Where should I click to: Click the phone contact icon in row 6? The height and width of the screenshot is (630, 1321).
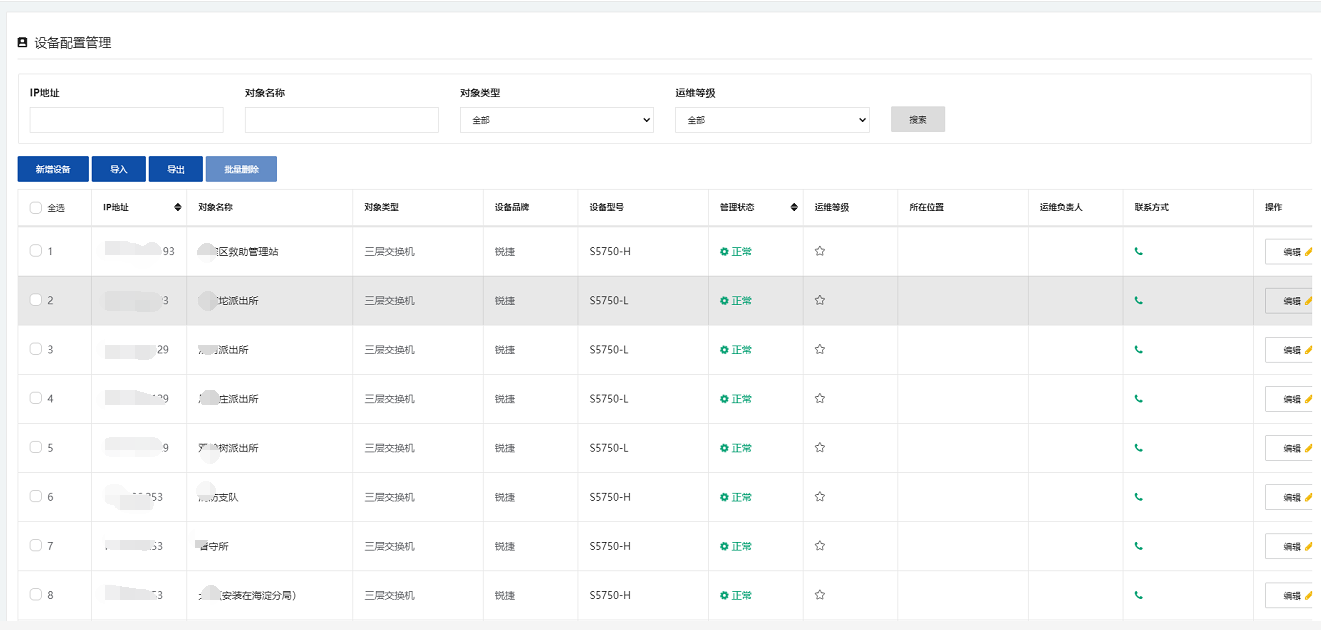click(x=1138, y=497)
